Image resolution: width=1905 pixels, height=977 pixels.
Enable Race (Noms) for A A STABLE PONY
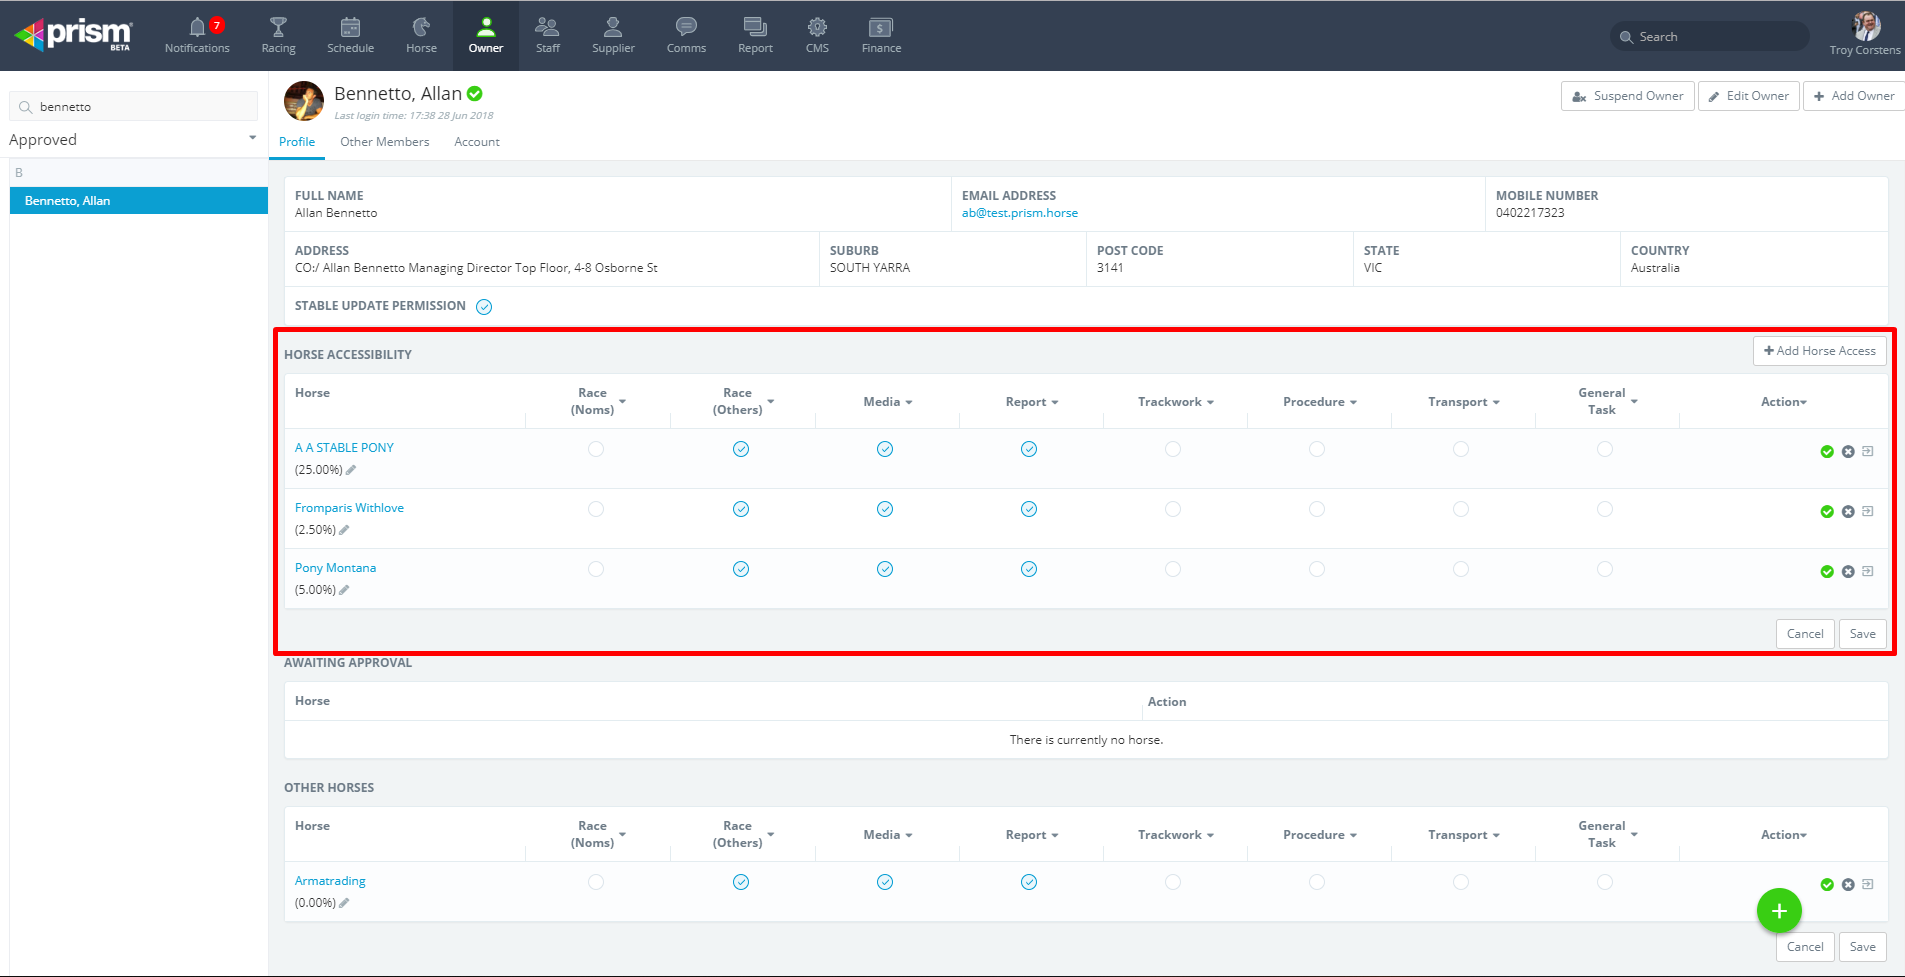[x=596, y=449]
